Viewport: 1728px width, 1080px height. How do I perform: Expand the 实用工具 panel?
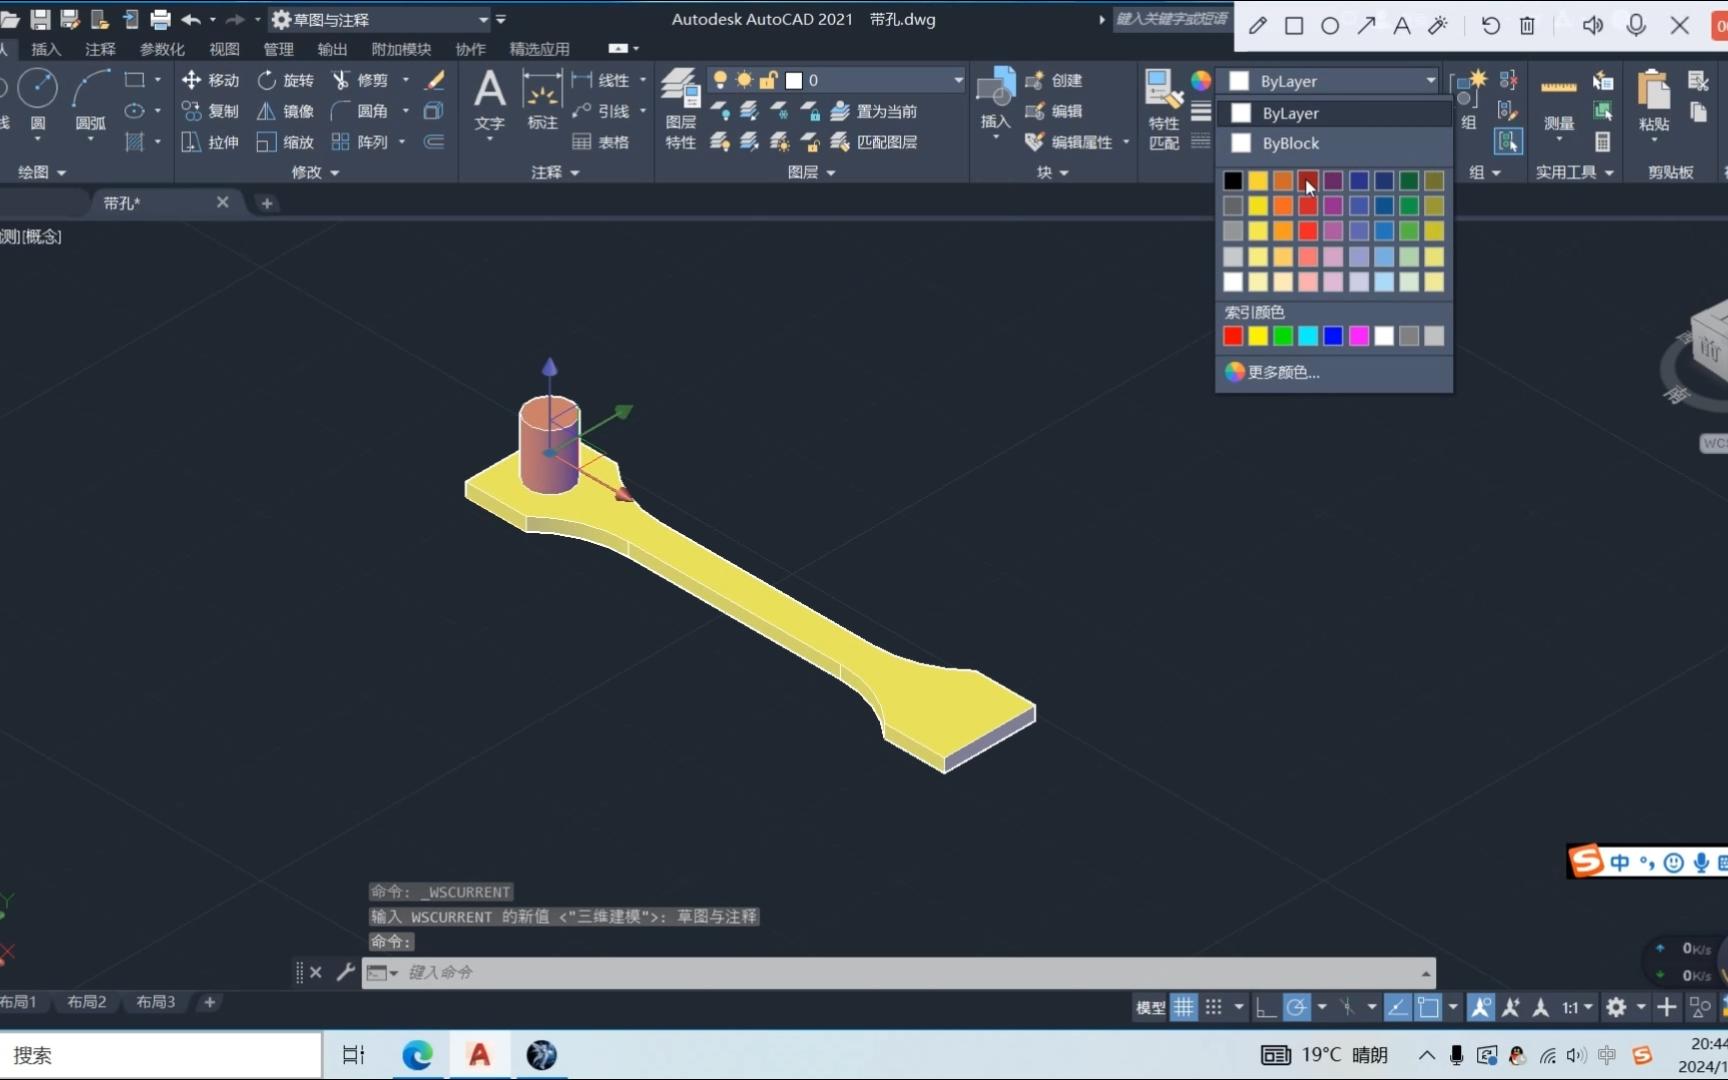pos(1575,172)
